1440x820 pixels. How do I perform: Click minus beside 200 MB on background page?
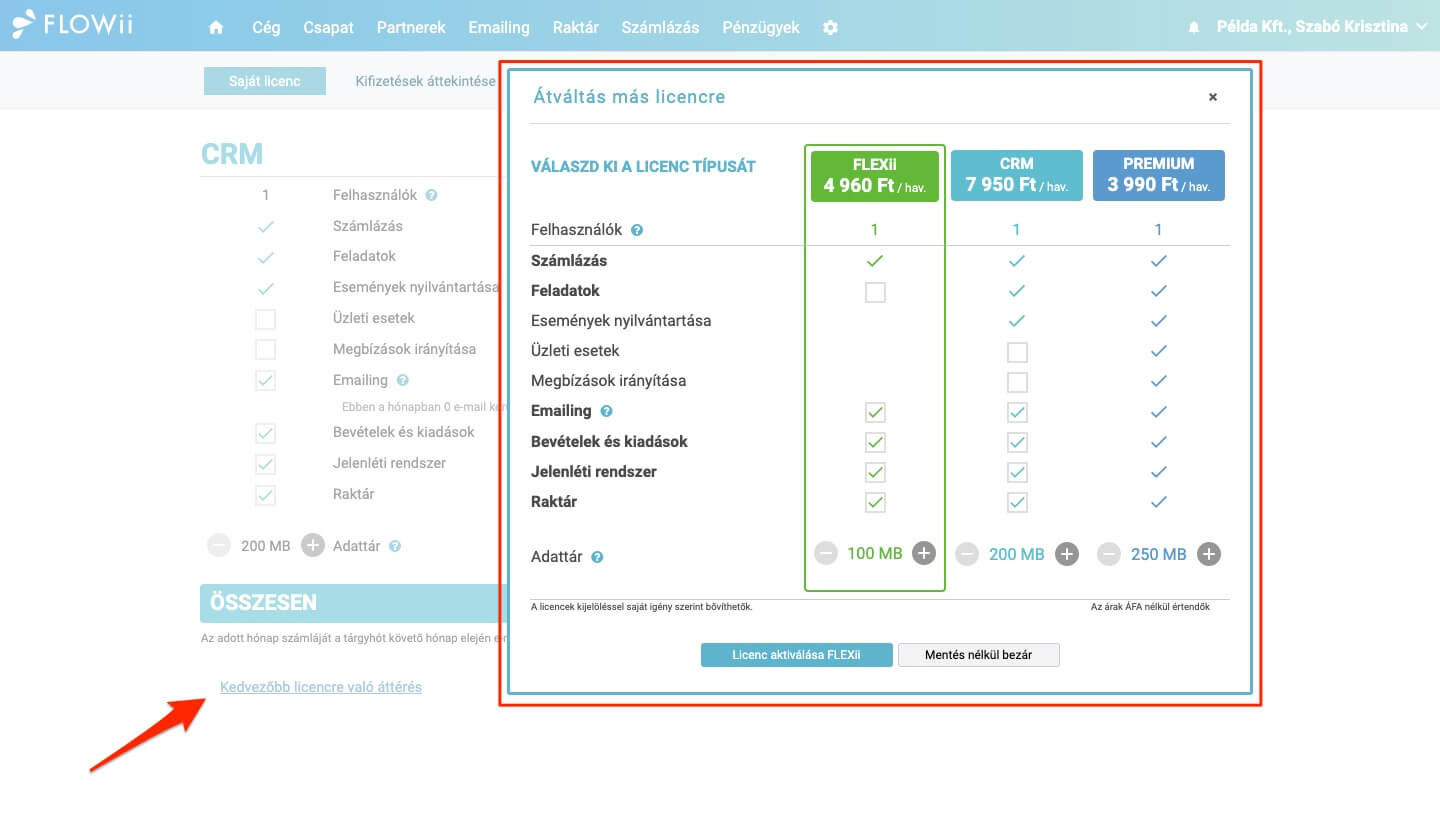[219, 545]
